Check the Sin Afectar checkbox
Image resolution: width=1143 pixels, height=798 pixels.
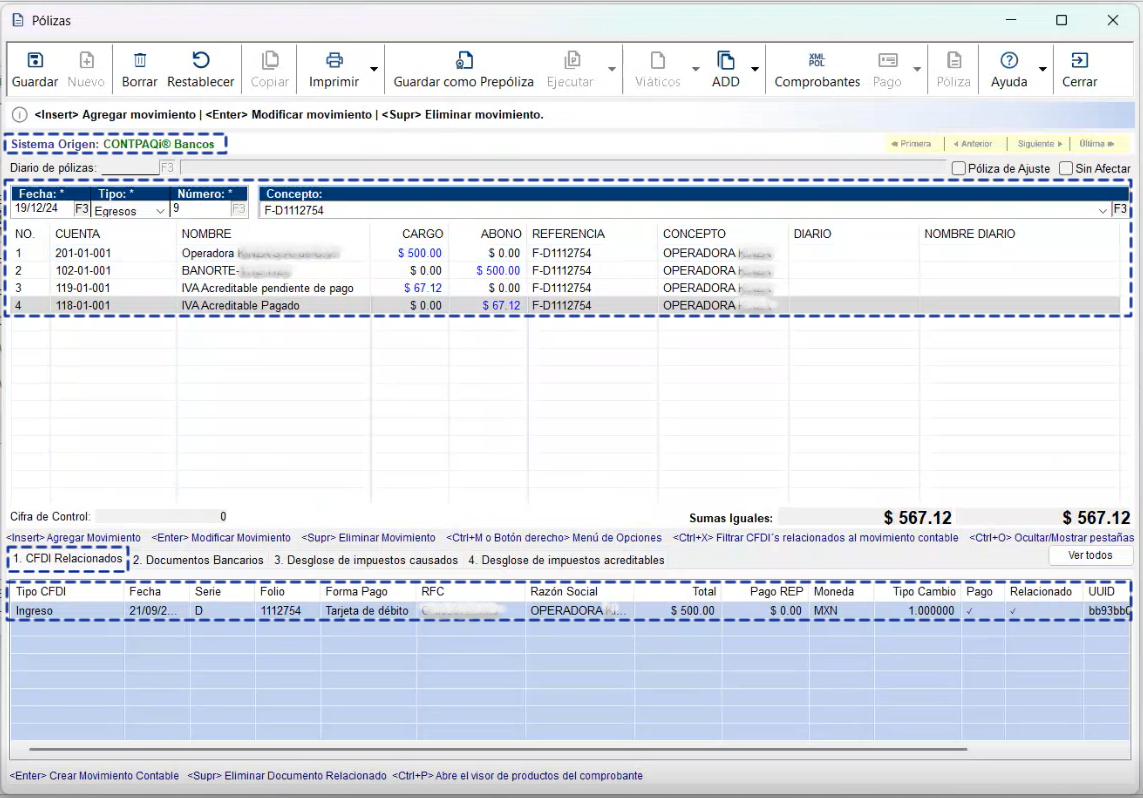tap(1066, 169)
